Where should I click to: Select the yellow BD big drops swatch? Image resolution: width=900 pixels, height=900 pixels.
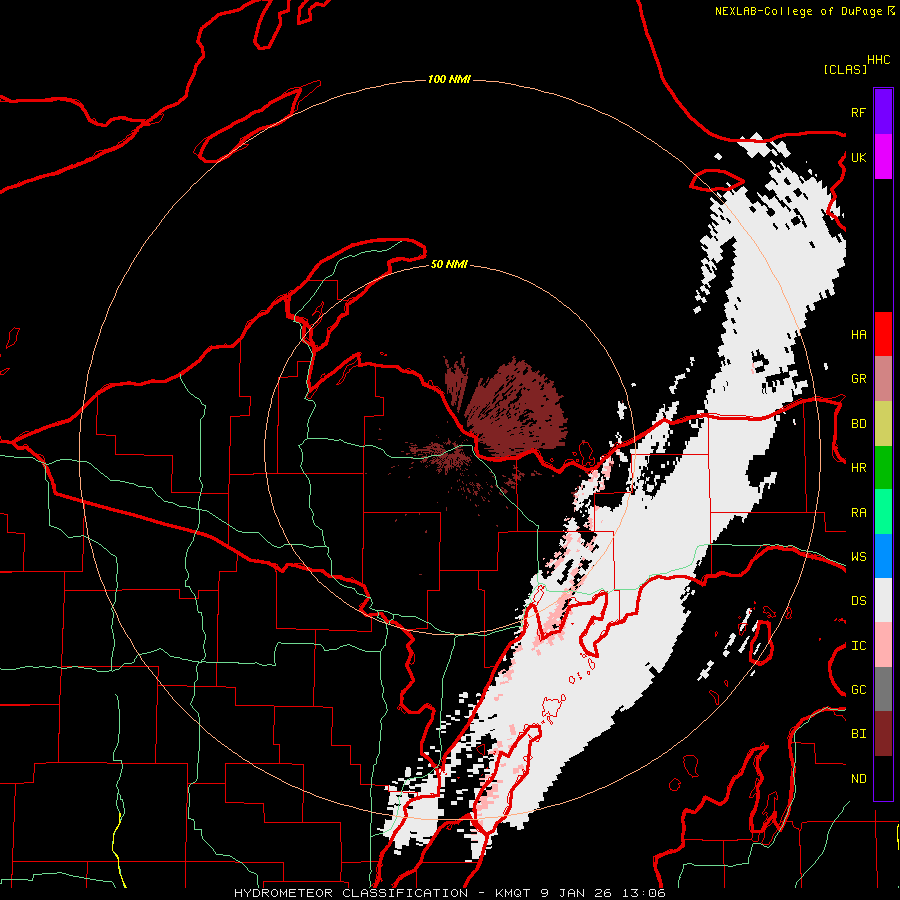(883, 424)
